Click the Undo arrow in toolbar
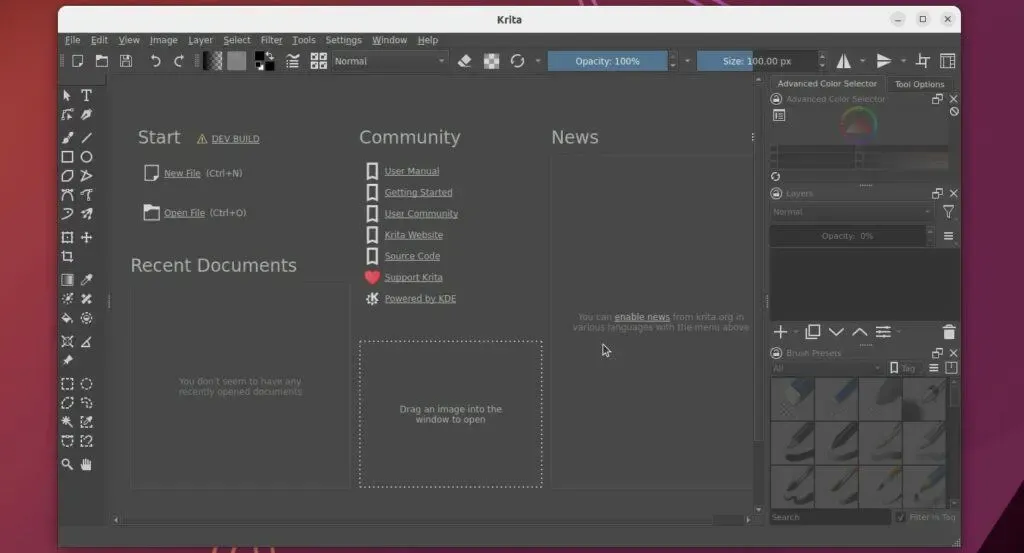Image resolution: width=1024 pixels, height=553 pixels. click(x=155, y=61)
